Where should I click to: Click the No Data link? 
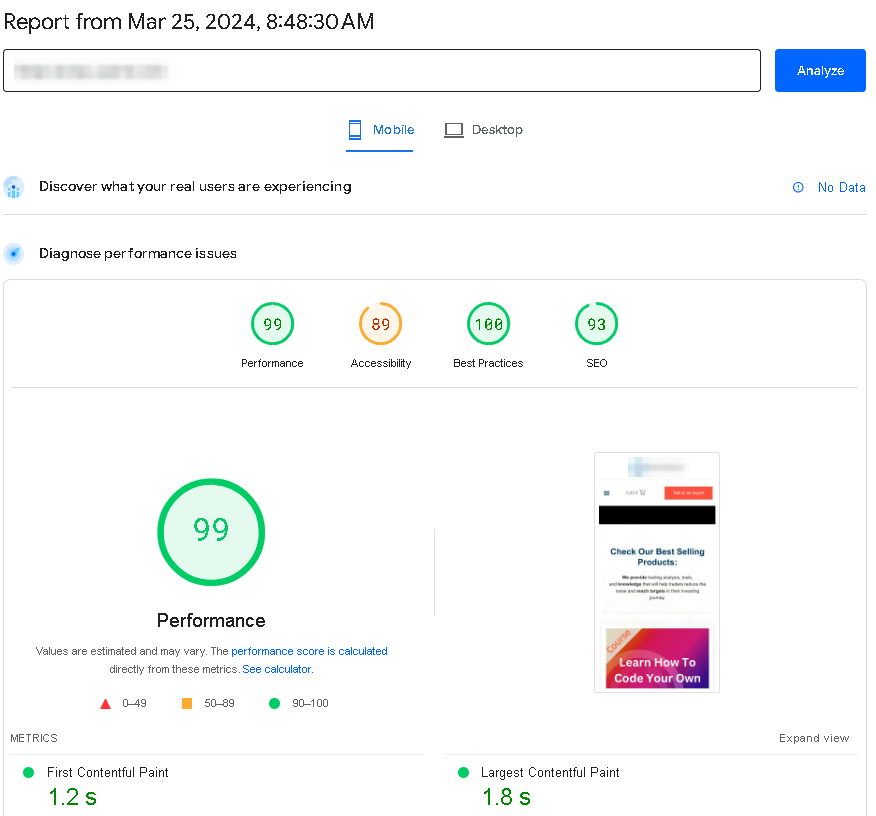click(841, 187)
